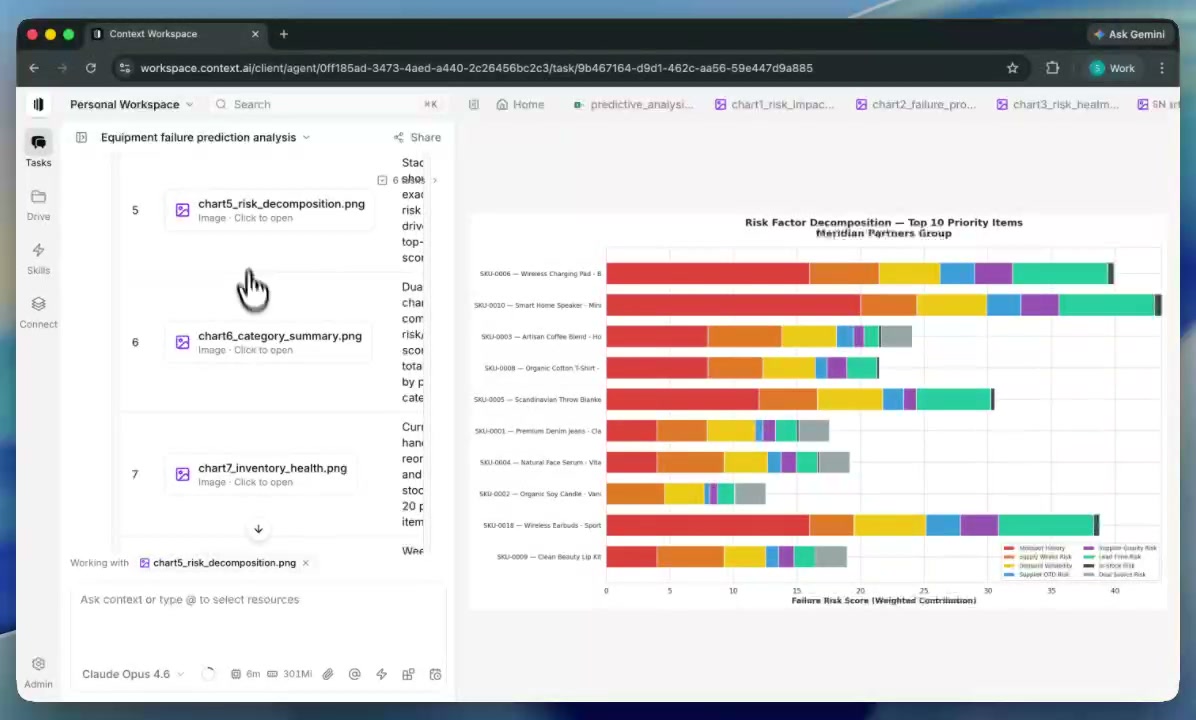
Task: Go back with browser back arrow
Action: (x=34, y=68)
